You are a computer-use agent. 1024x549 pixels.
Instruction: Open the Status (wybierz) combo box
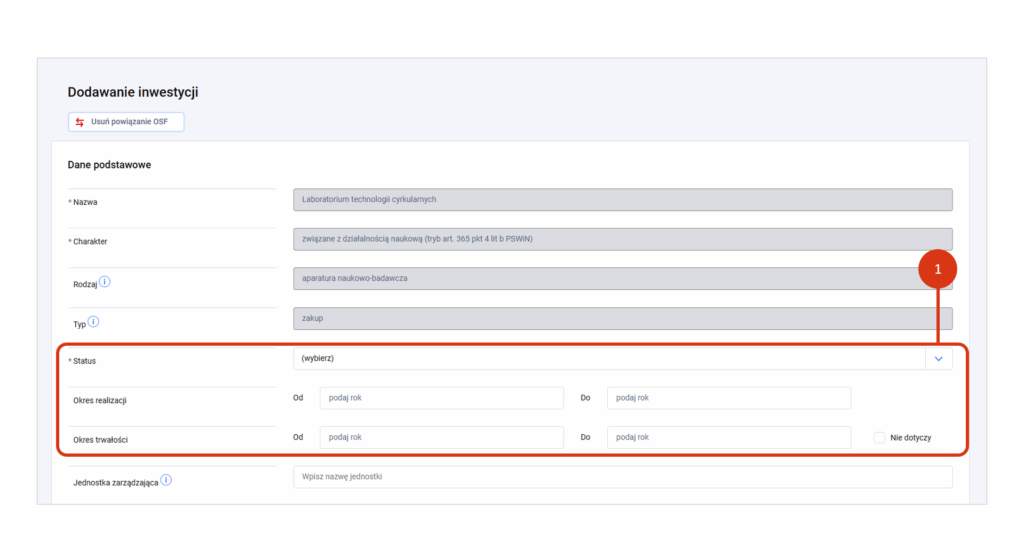(x=622, y=358)
